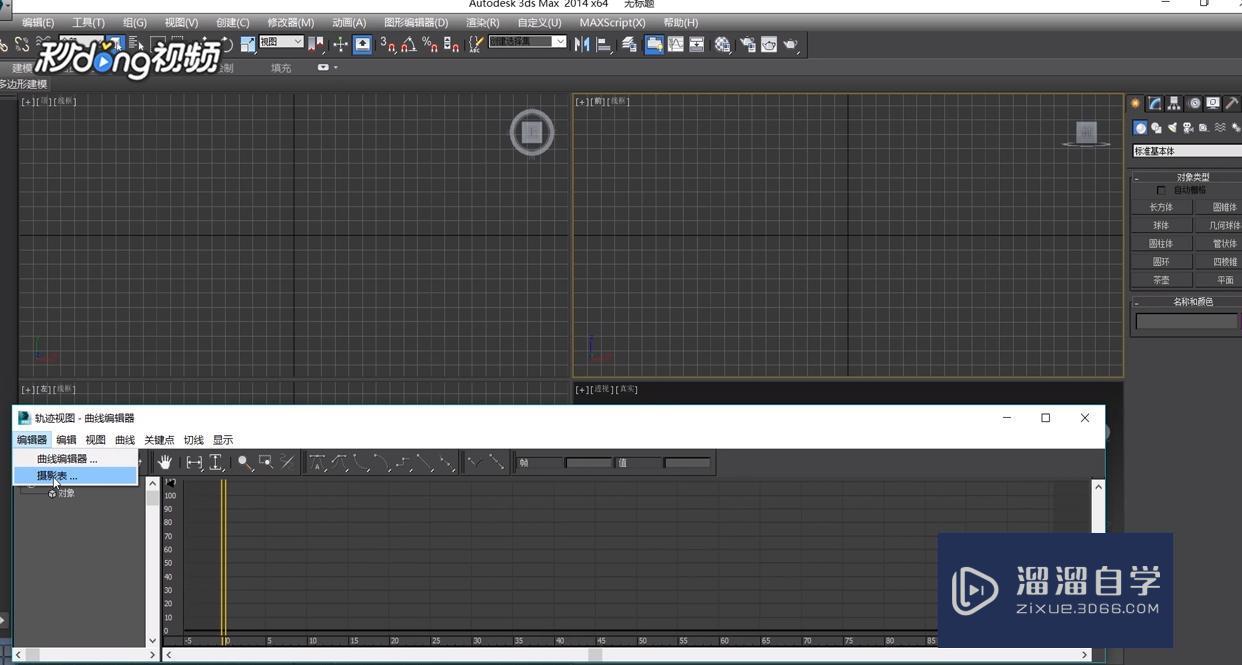Click Zoom Horizontal Extents in Track View
This screenshot has width=1242, height=665.
(x=195, y=462)
